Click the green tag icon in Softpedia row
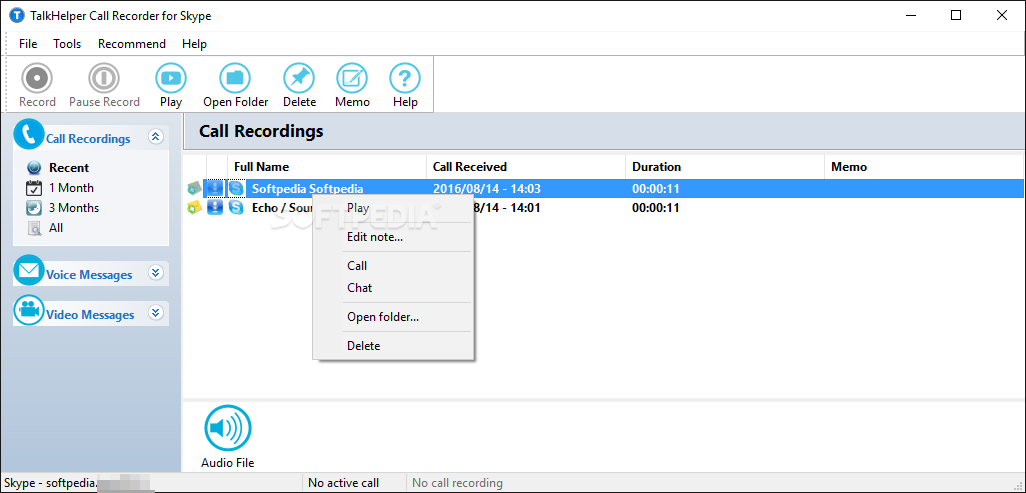Image resolution: width=1026 pixels, height=493 pixels. [194, 189]
